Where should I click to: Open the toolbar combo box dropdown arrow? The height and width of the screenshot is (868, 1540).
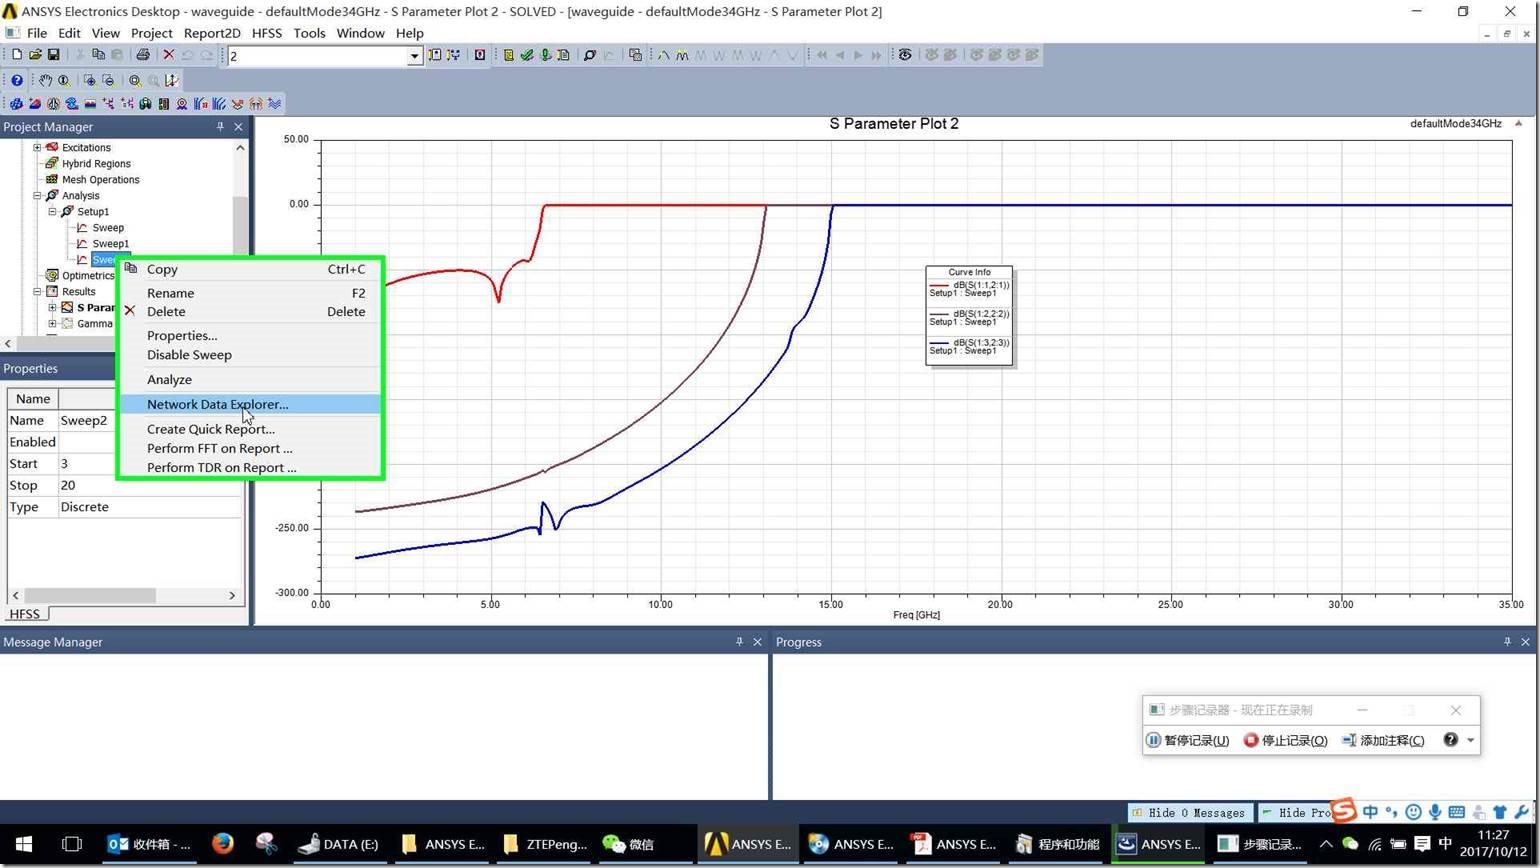point(414,56)
